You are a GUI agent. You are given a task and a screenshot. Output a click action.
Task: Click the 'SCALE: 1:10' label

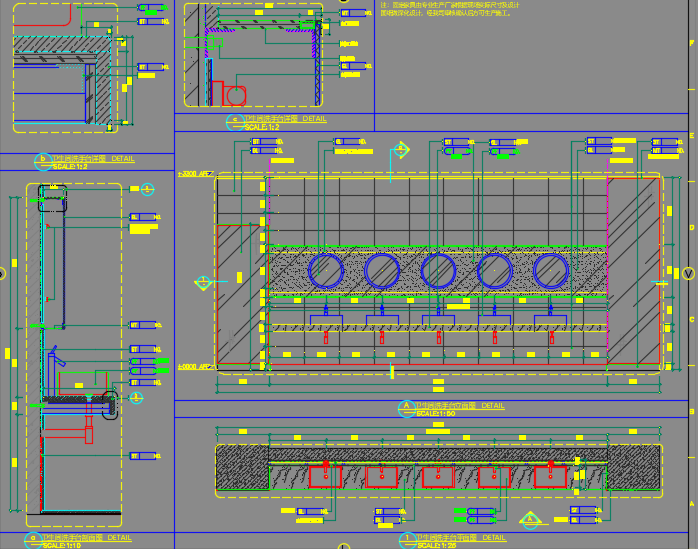click(62, 545)
